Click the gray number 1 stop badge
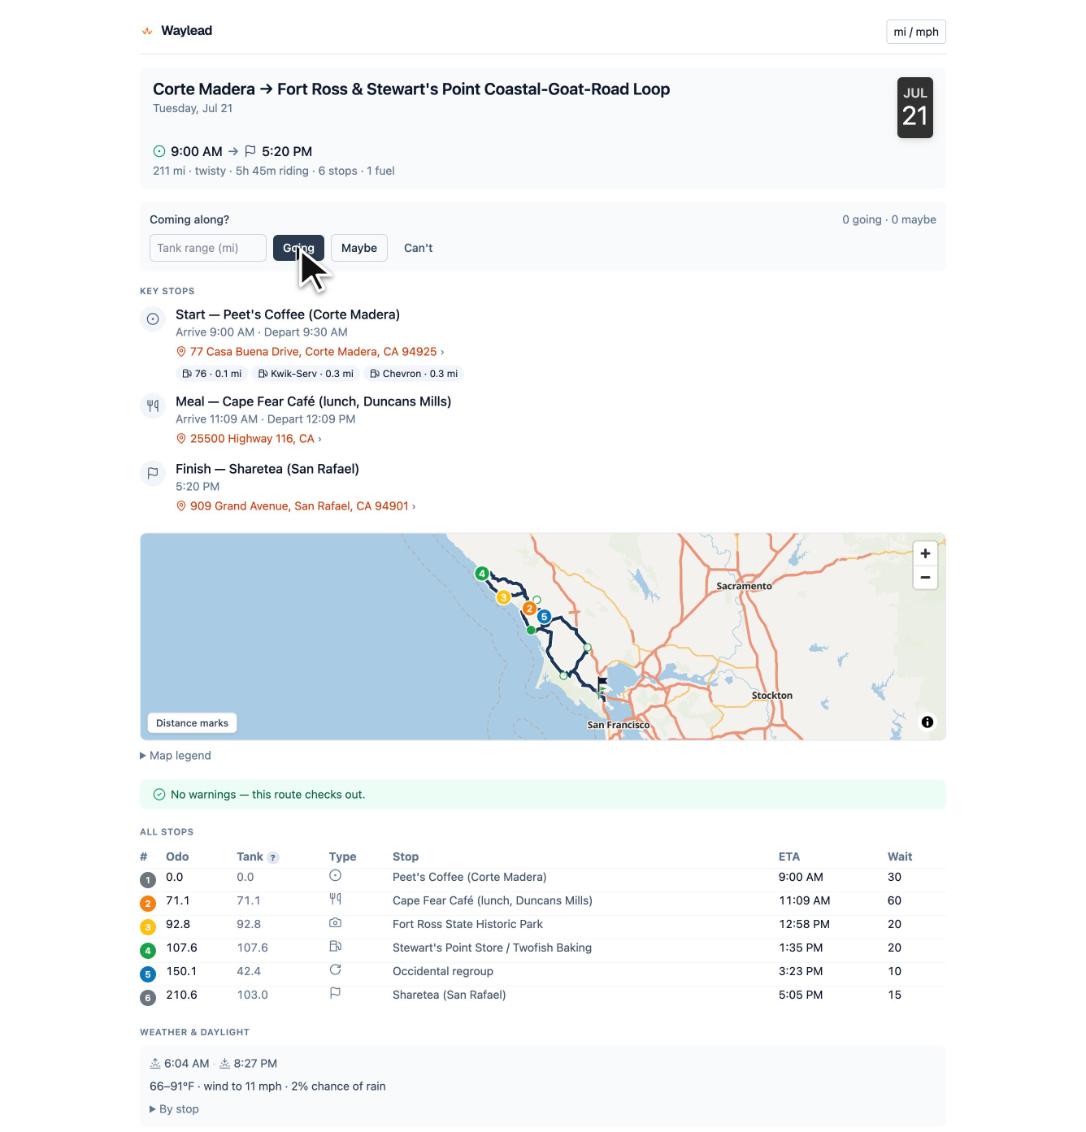 point(147,880)
